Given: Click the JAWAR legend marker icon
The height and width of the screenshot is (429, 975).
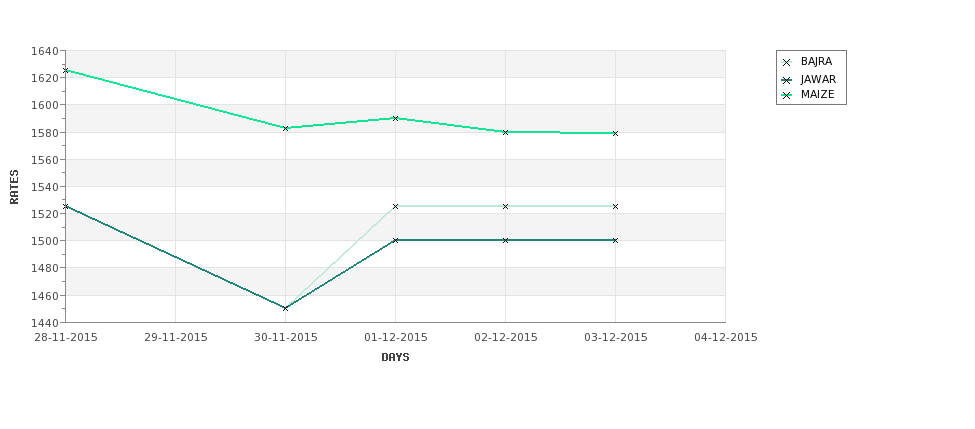Looking at the screenshot, I should 786,80.
